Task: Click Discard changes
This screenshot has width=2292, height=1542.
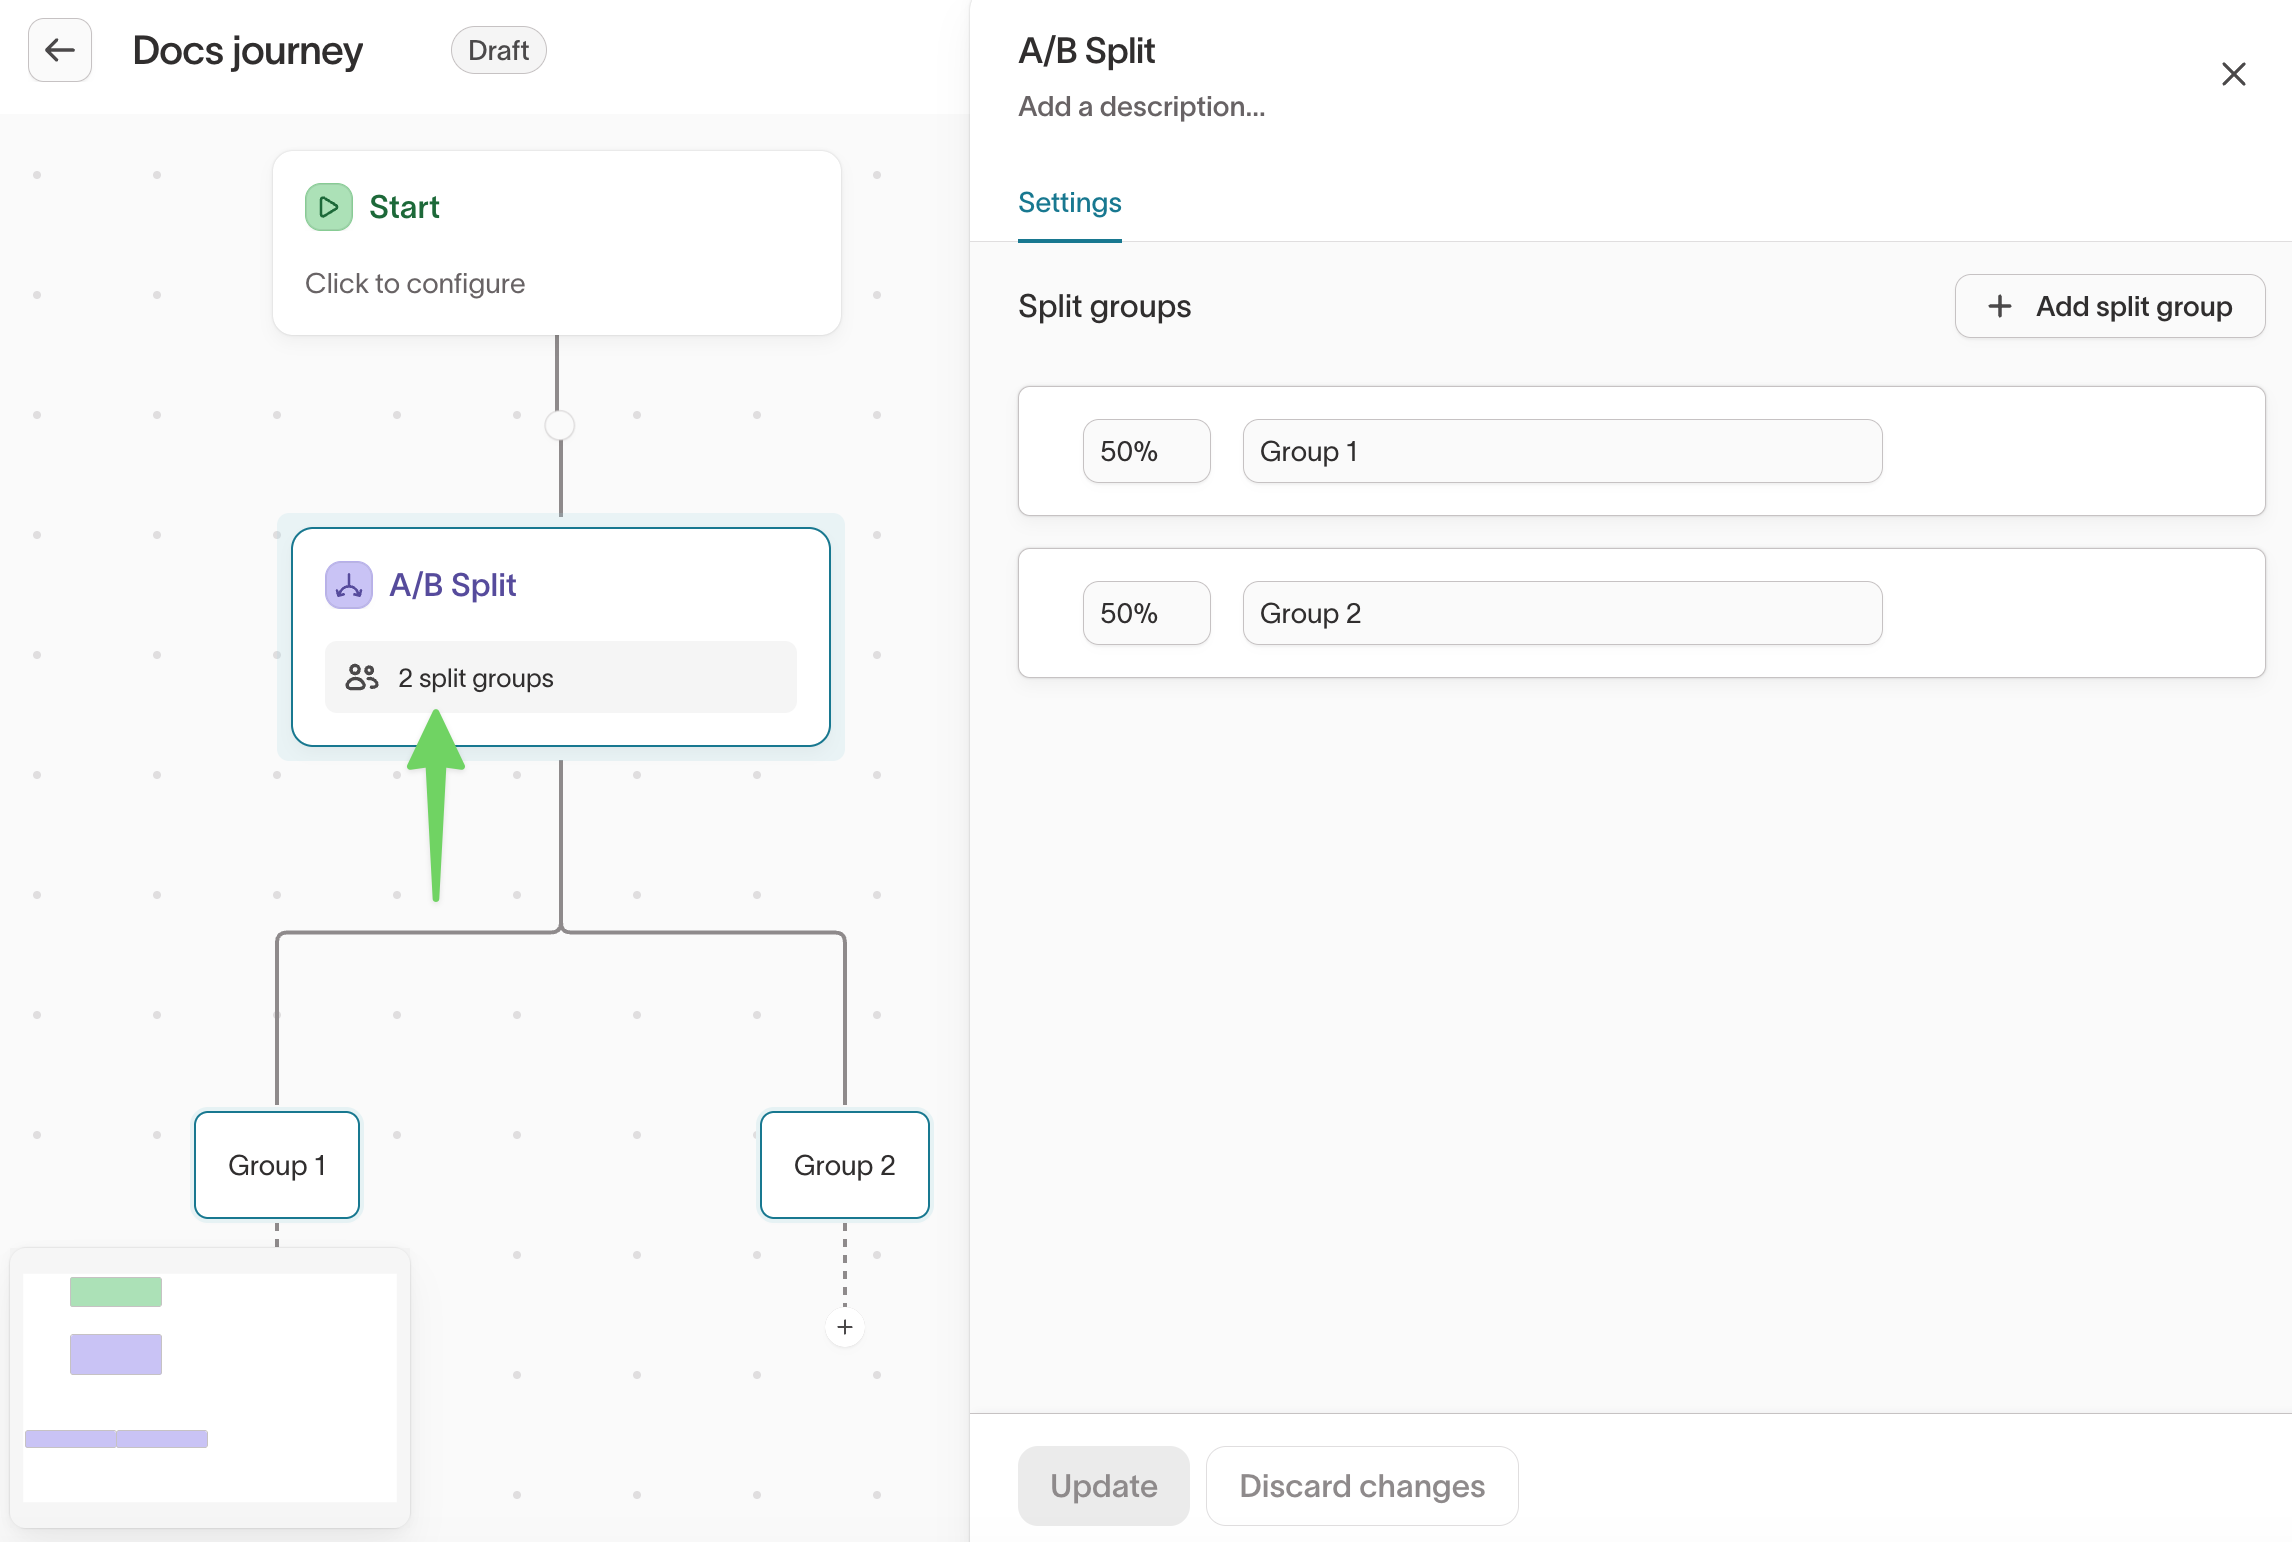Action: (1361, 1486)
